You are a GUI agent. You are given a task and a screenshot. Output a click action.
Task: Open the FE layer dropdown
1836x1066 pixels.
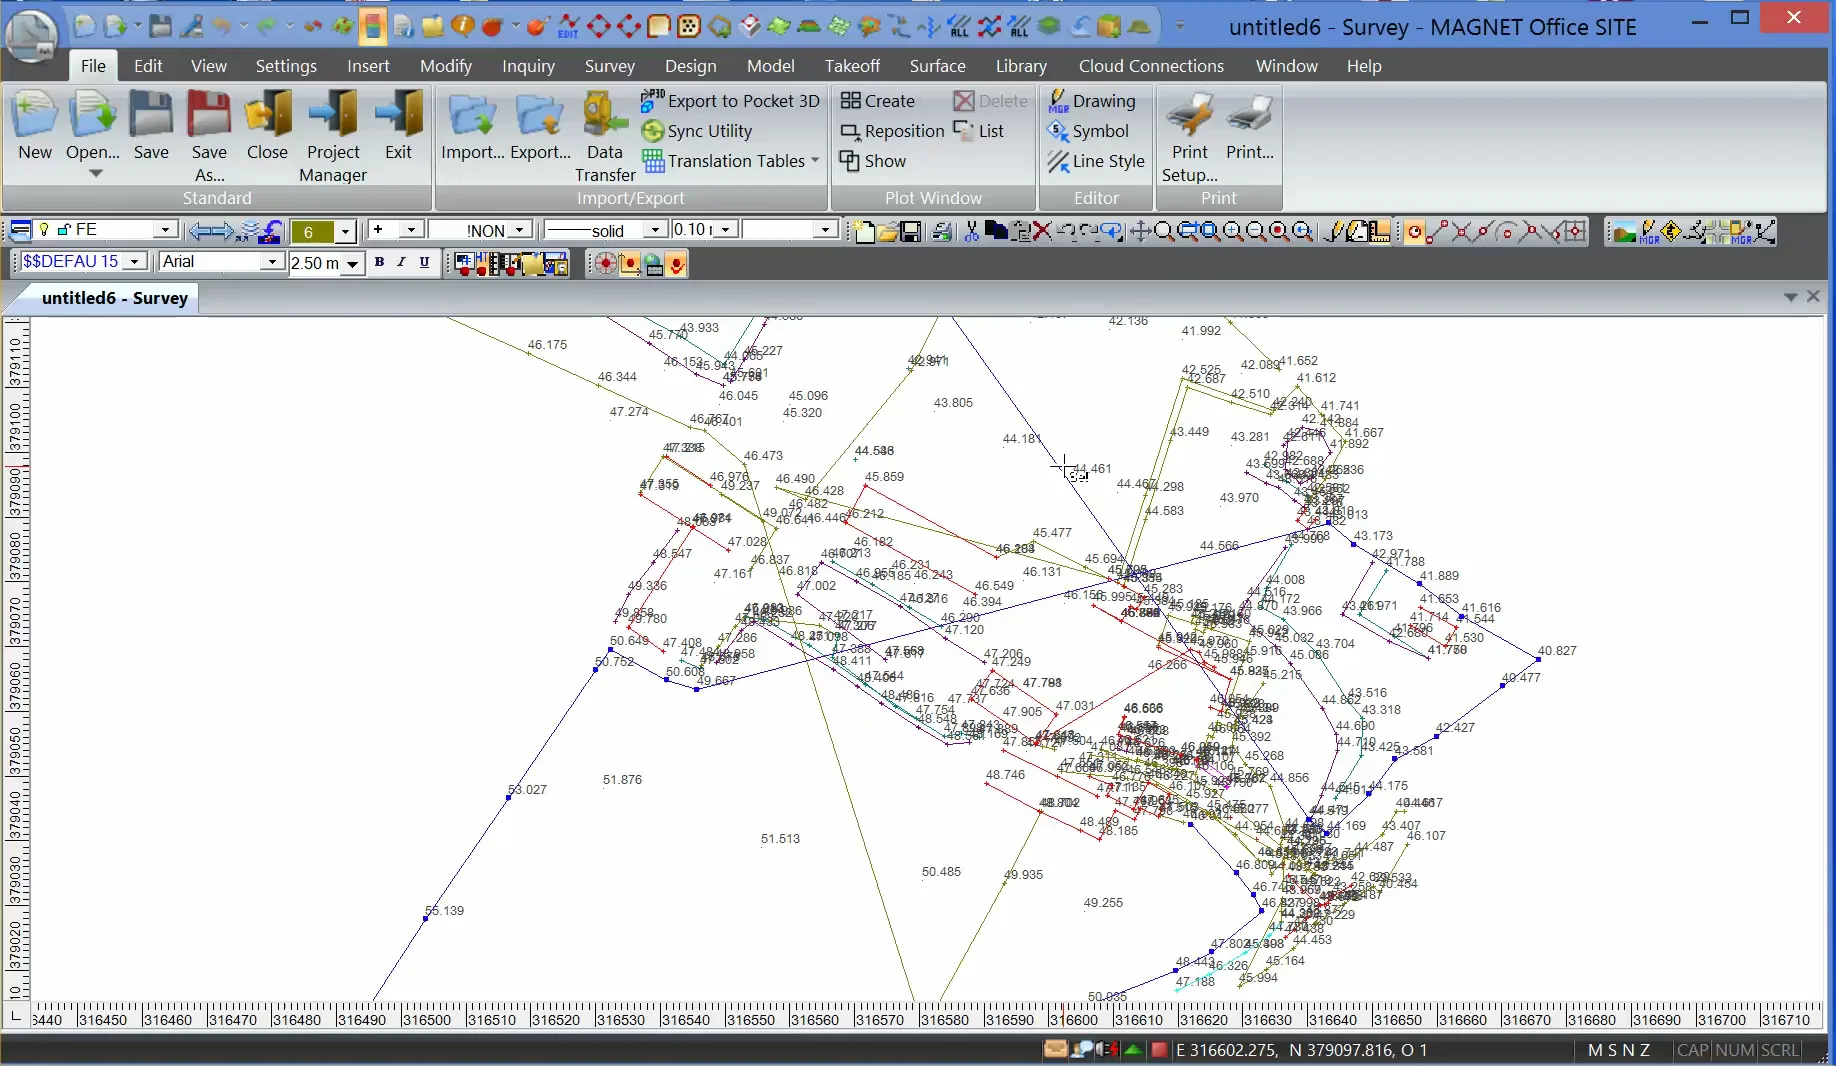click(165, 230)
